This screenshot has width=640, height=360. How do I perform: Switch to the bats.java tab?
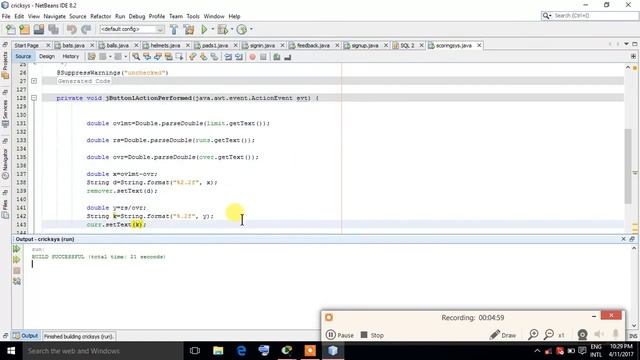coord(73,45)
